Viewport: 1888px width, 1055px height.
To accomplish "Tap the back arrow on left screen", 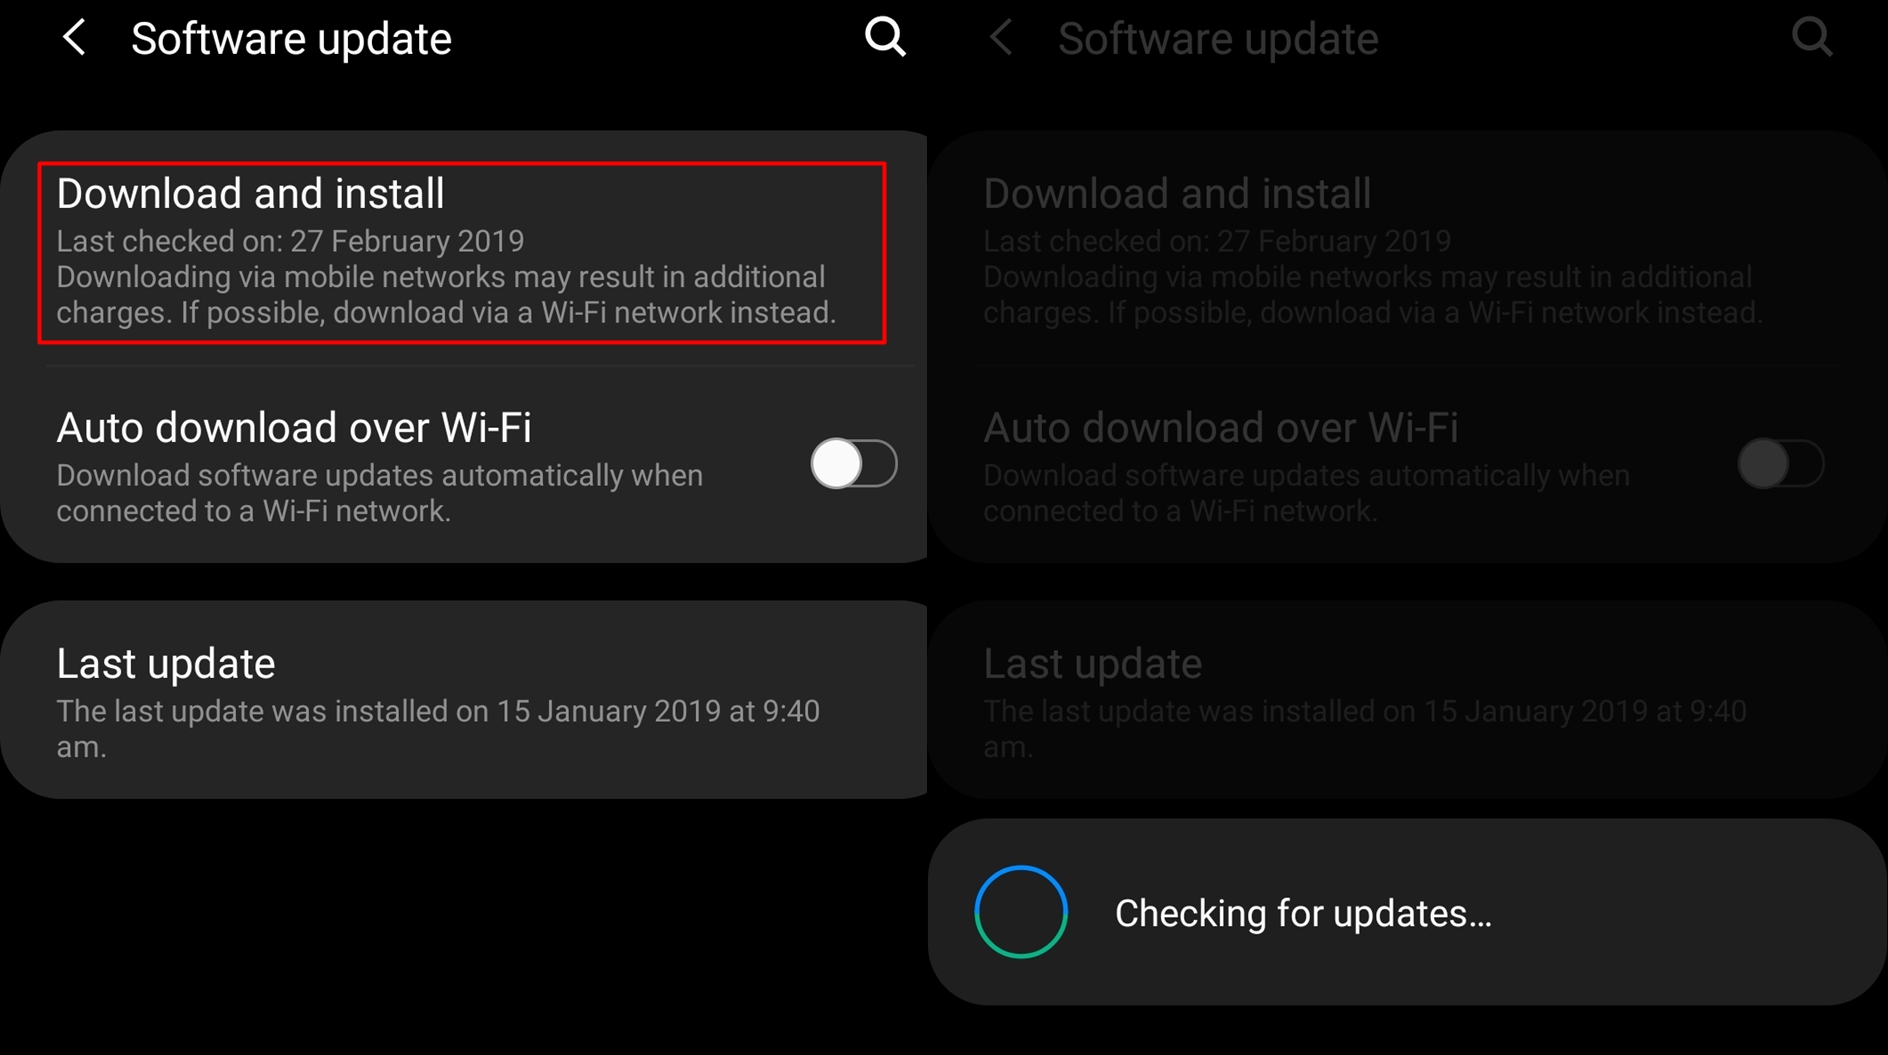I will (x=74, y=38).
